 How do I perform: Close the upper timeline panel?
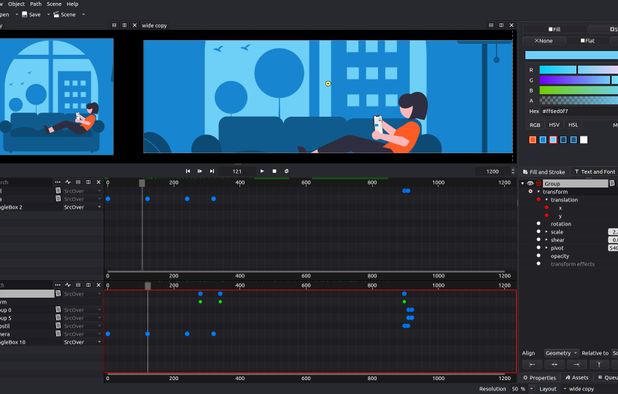[99, 182]
